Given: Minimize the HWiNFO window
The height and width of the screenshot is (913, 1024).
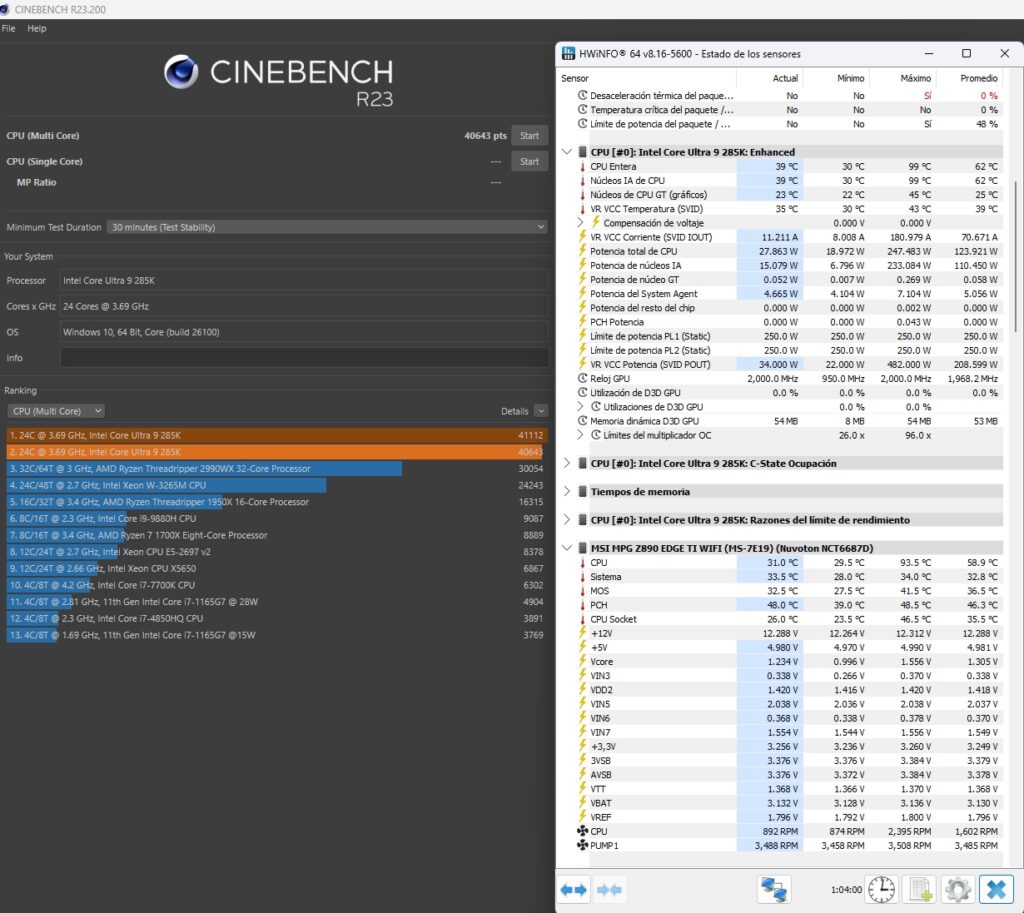Looking at the screenshot, I should pos(929,54).
